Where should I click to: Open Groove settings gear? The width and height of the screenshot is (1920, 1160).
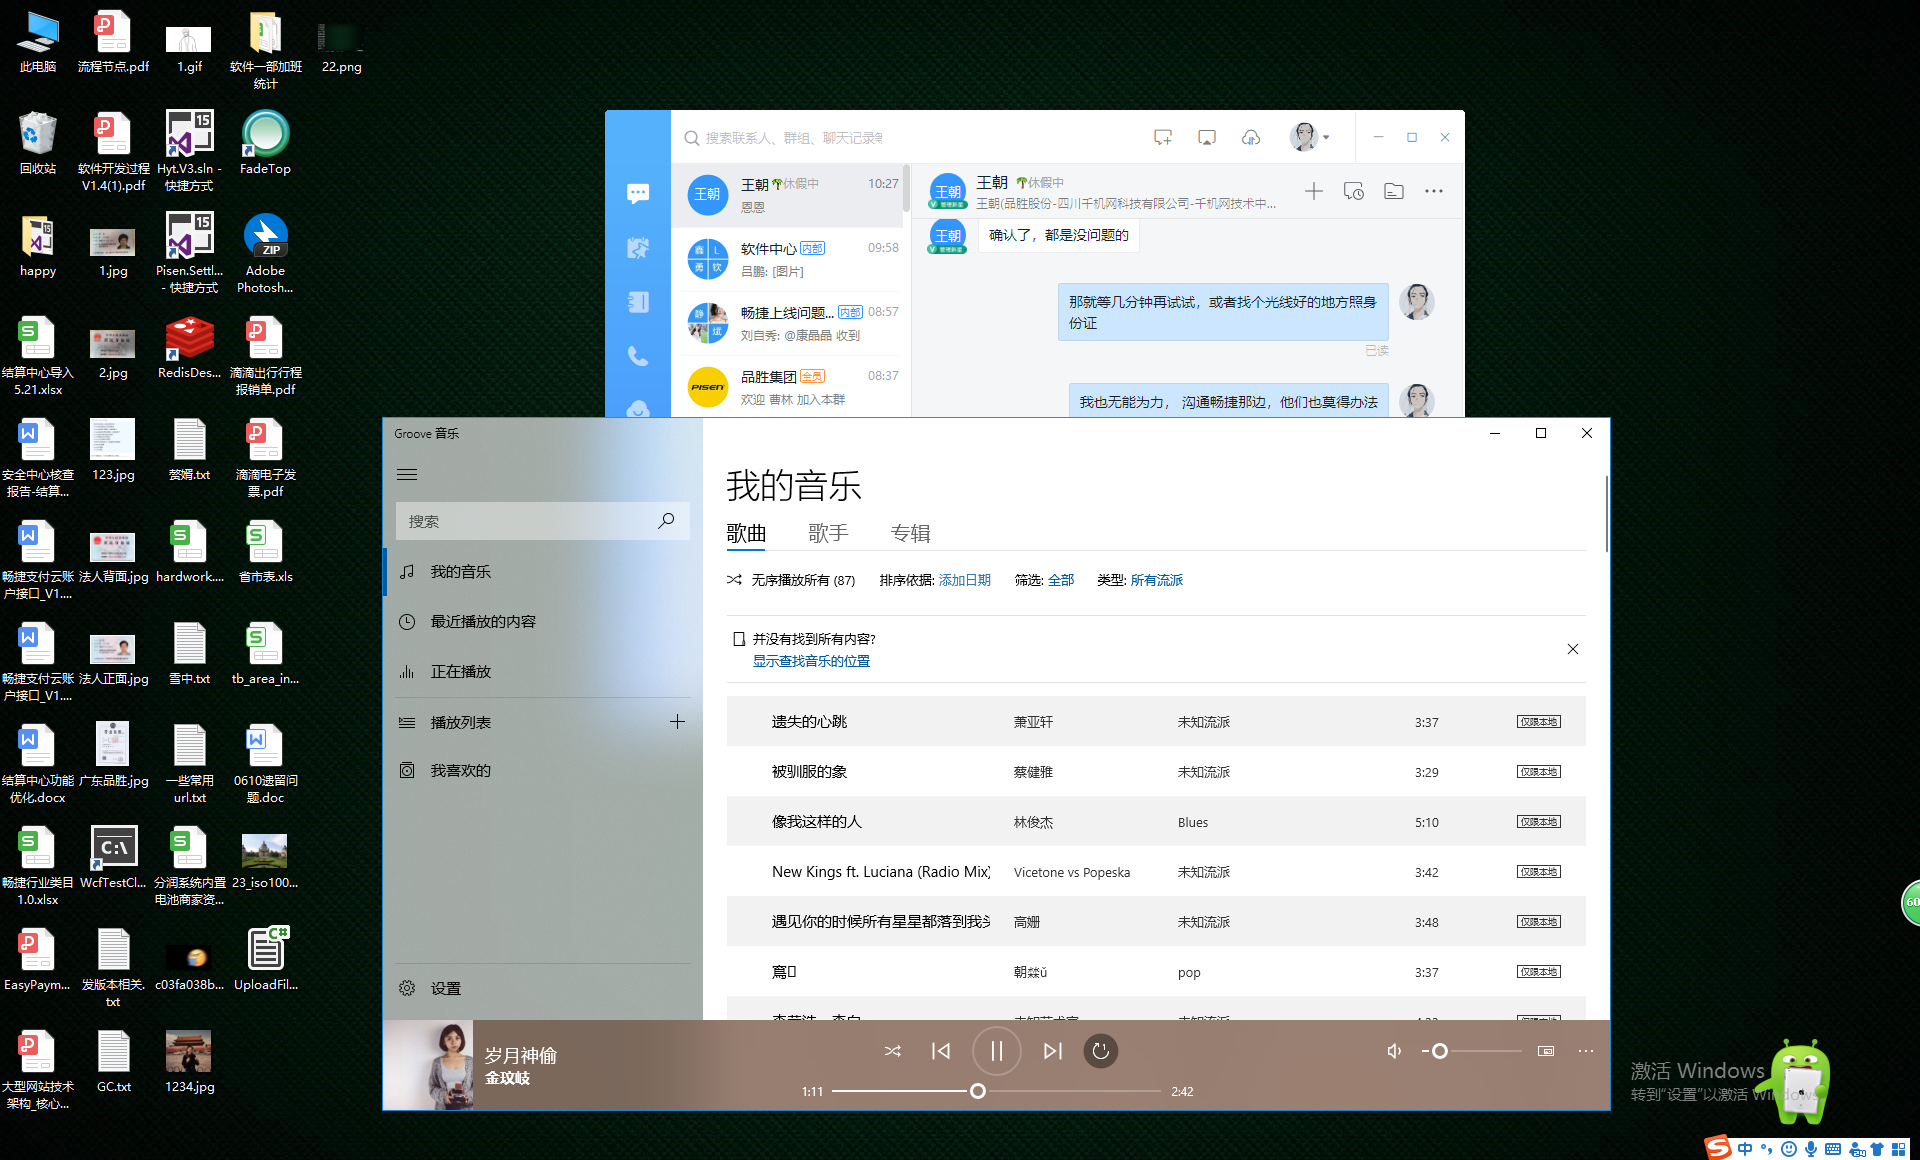(x=407, y=988)
